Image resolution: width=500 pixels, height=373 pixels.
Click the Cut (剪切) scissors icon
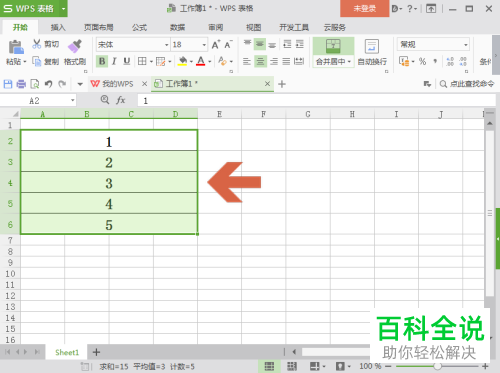tap(37, 44)
